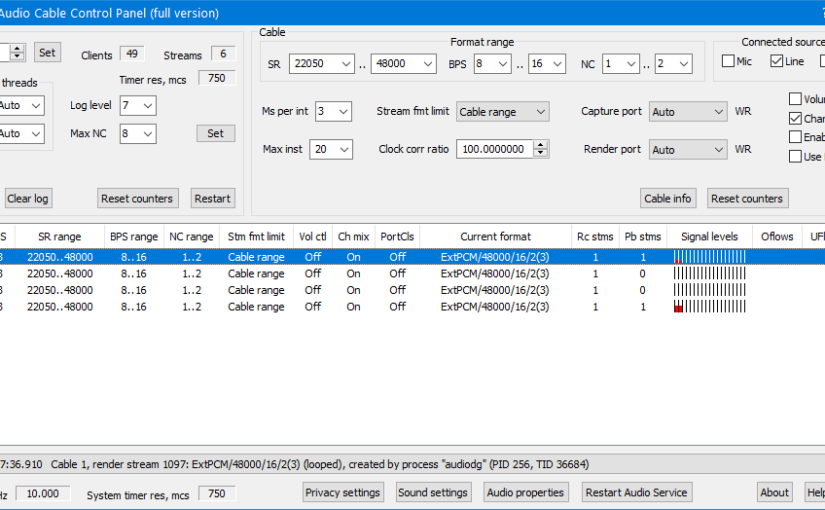Click the Clear log button
The width and height of the screenshot is (825, 510).
(x=27, y=198)
